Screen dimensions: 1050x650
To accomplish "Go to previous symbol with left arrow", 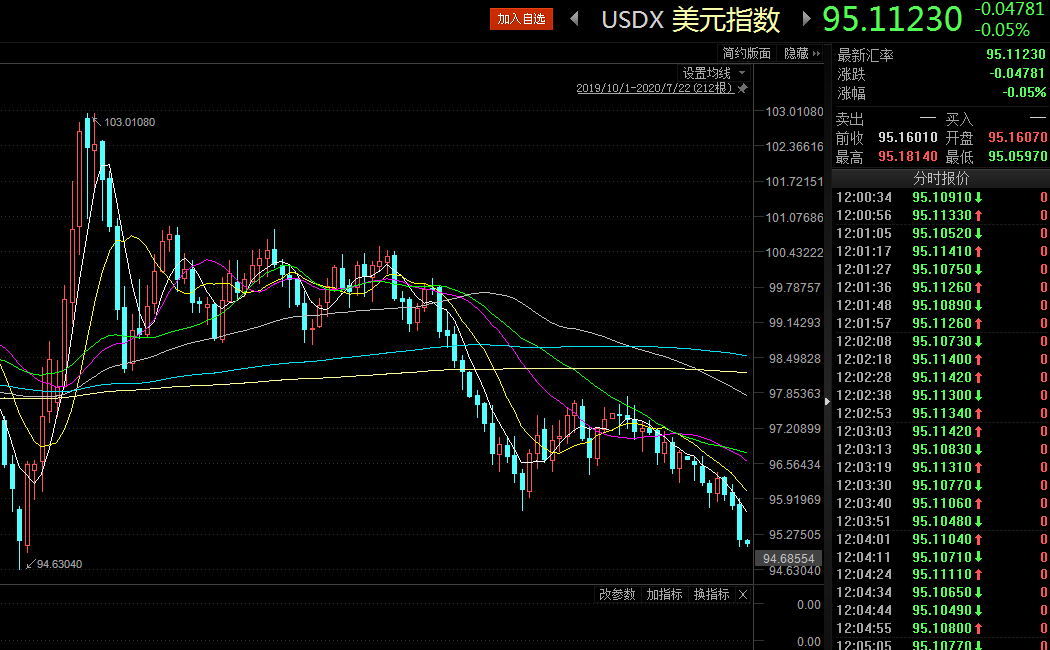I will 575,19.
